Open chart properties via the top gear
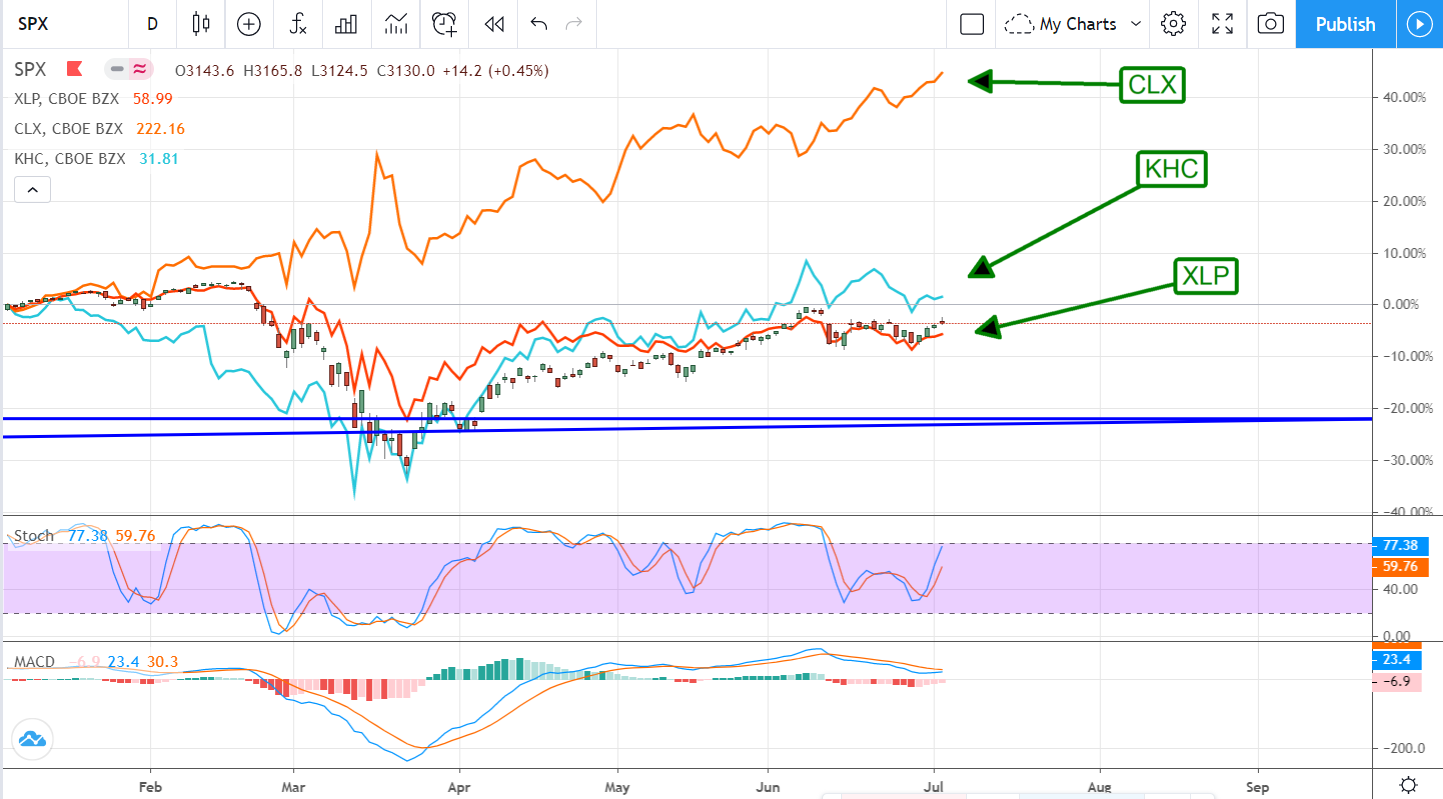The height and width of the screenshot is (799, 1443). point(1173,24)
